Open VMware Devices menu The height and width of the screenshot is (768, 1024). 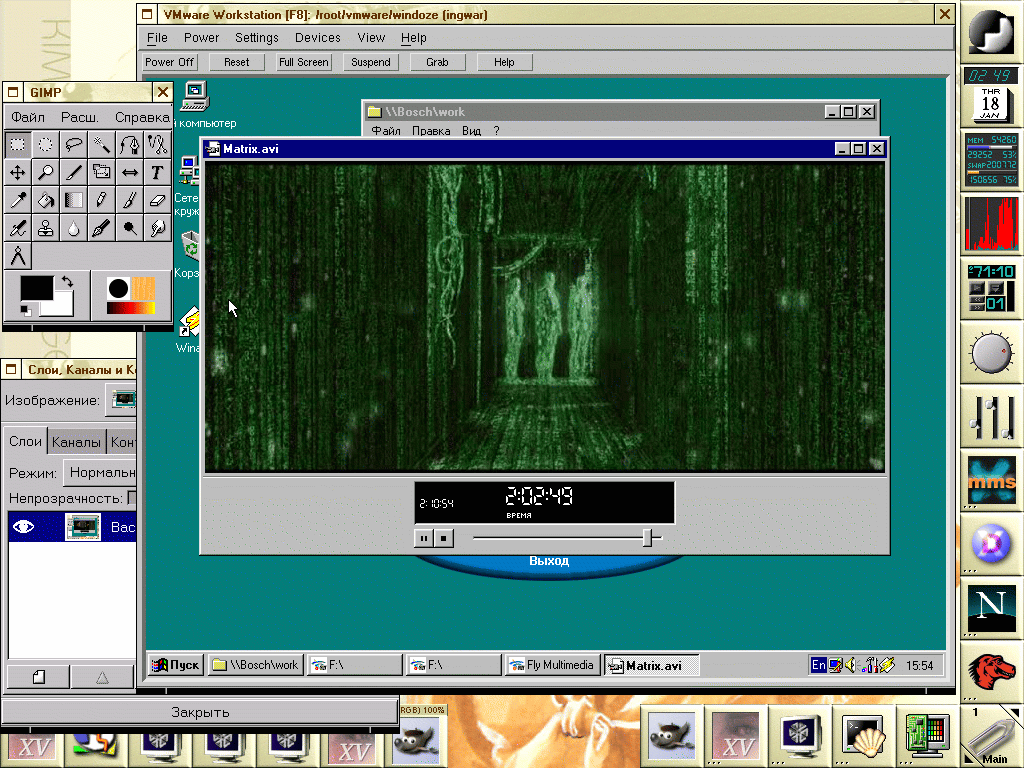coord(317,38)
